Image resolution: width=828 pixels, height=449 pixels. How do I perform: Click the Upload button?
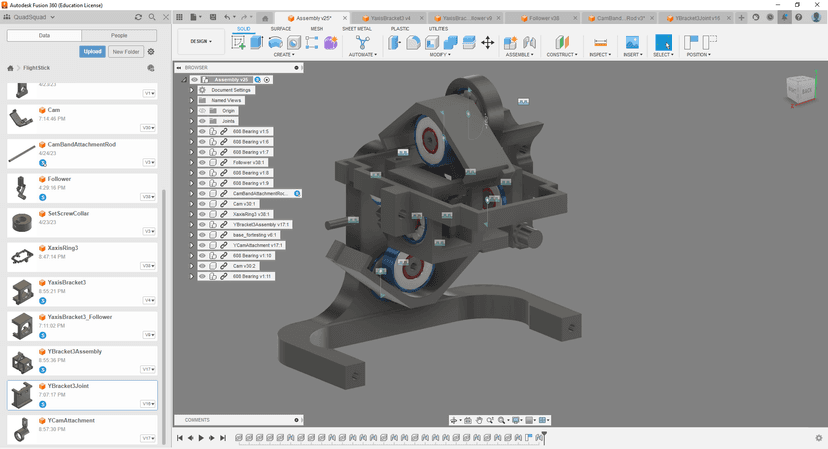pos(92,52)
